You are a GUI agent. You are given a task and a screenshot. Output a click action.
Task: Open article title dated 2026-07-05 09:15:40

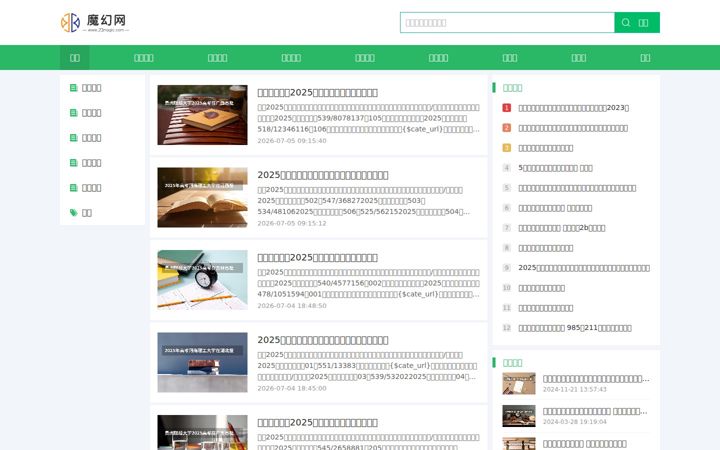coord(317,93)
